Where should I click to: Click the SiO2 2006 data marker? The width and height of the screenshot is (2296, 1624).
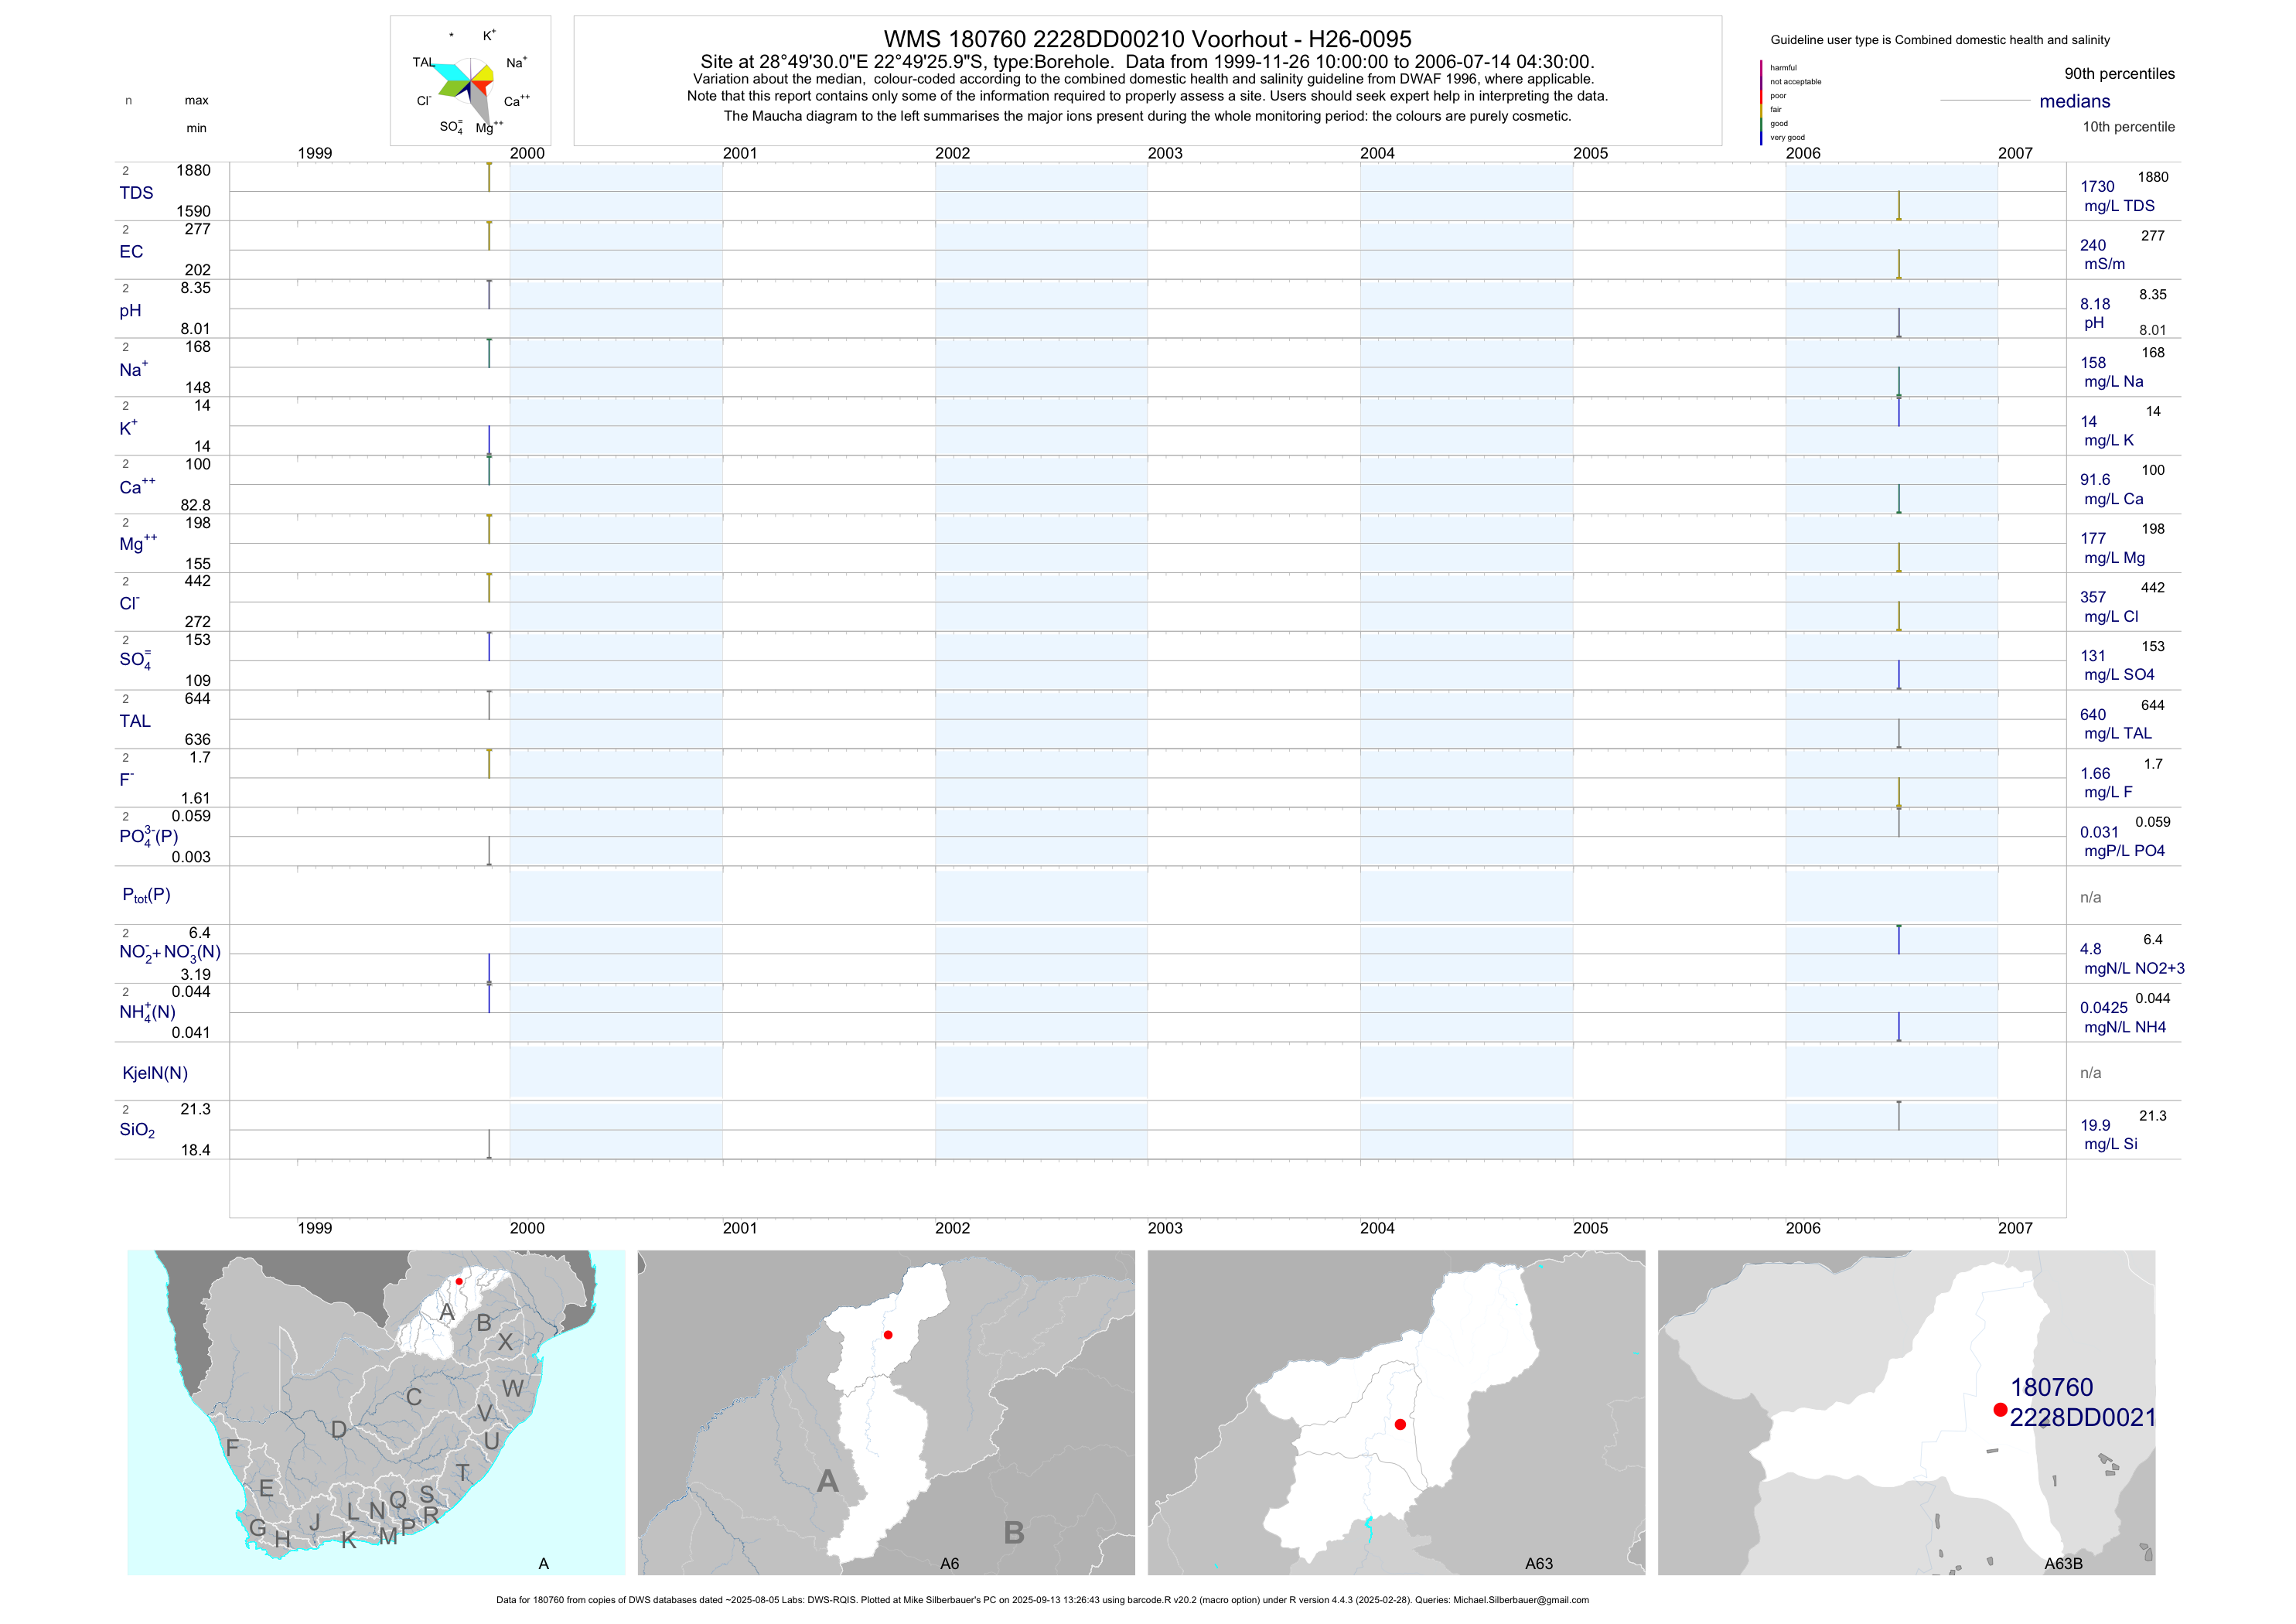[x=1898, y=1116]
